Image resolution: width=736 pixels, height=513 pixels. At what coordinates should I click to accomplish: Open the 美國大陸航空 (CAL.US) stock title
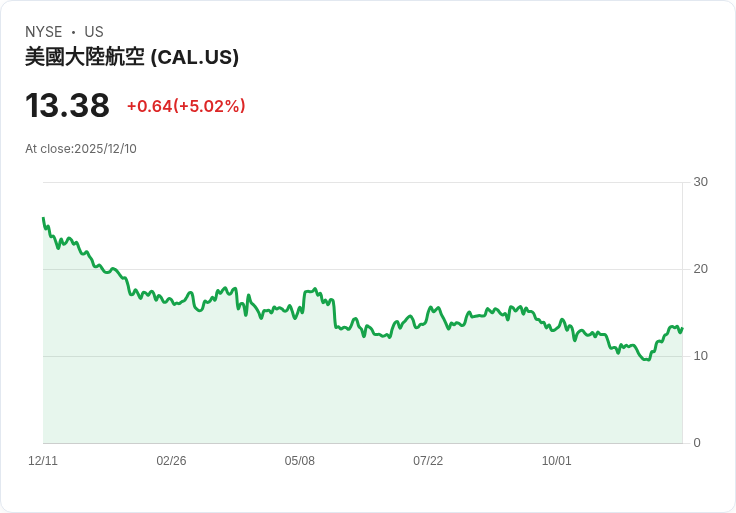132,58
